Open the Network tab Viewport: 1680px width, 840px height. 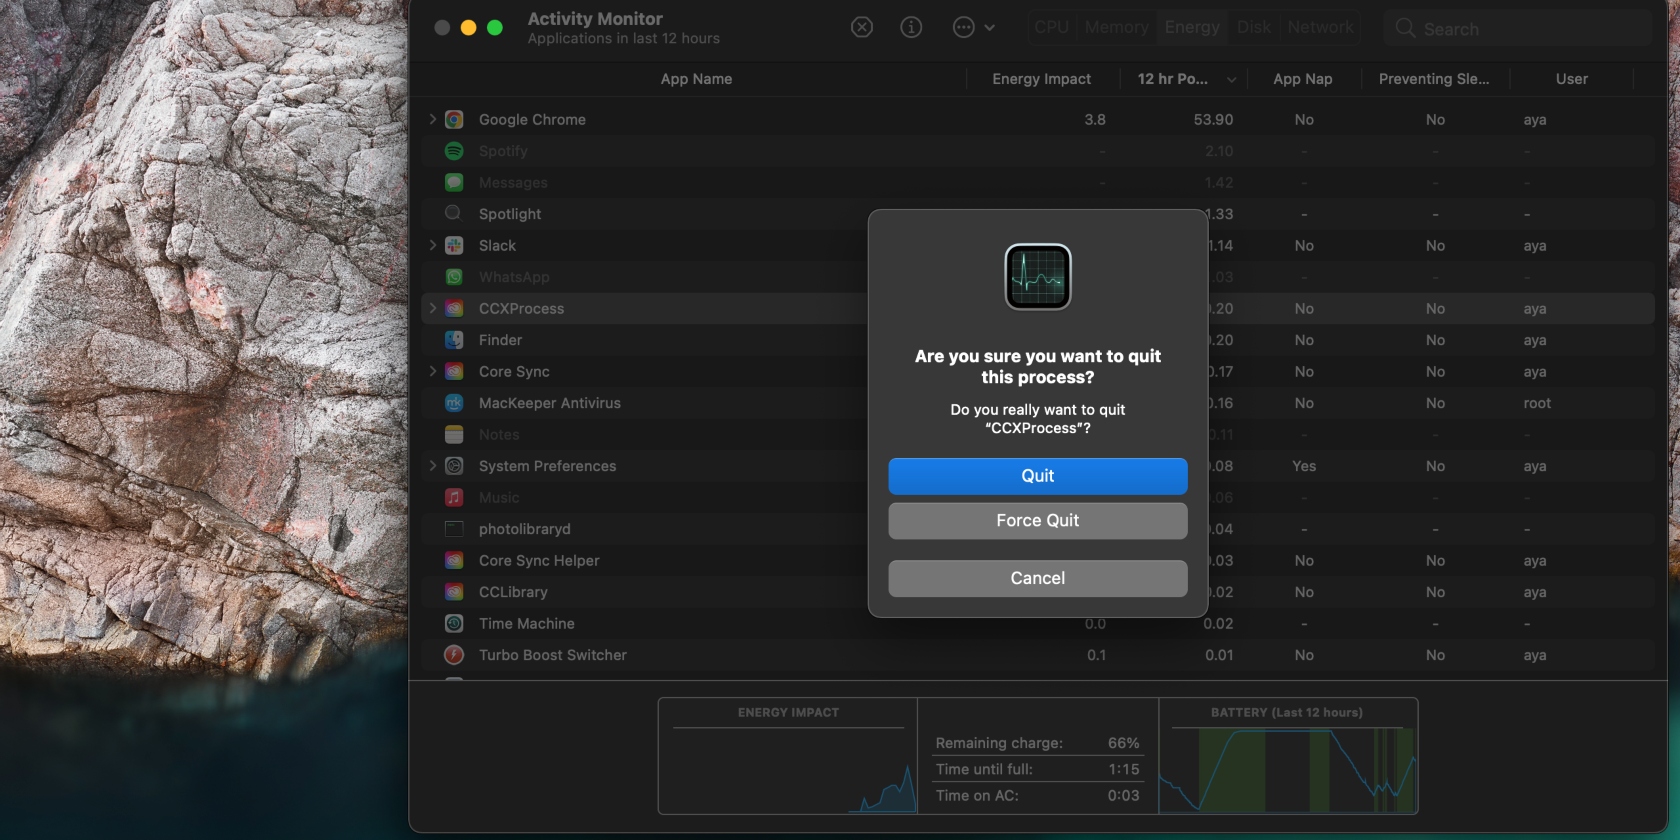pyautogui.click(x=1320, y=28)
